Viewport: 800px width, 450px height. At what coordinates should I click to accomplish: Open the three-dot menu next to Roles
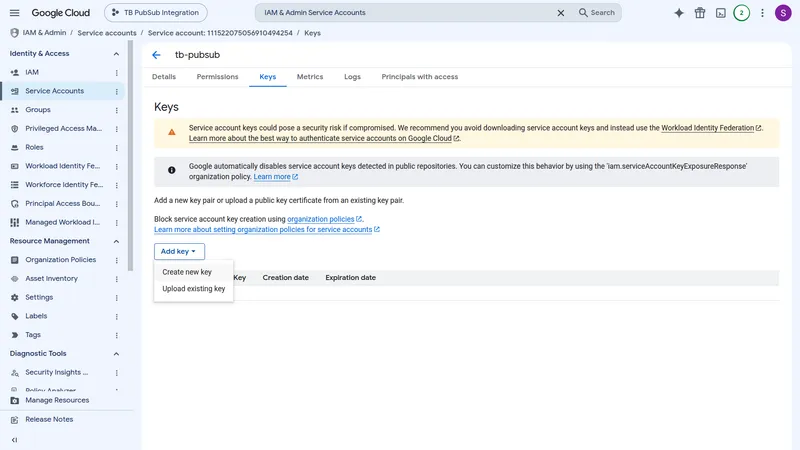click(x=116, y=147)
